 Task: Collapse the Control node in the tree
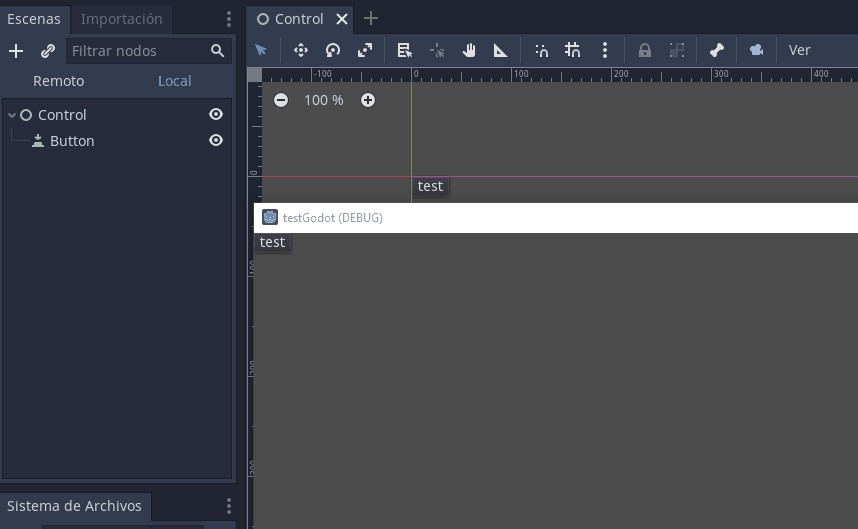(11, 115)
